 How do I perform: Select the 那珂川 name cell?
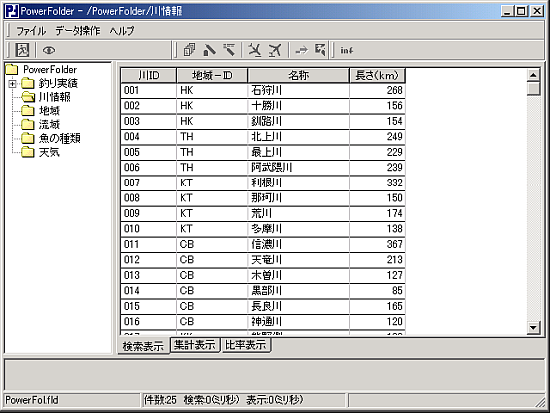(299, 198)
